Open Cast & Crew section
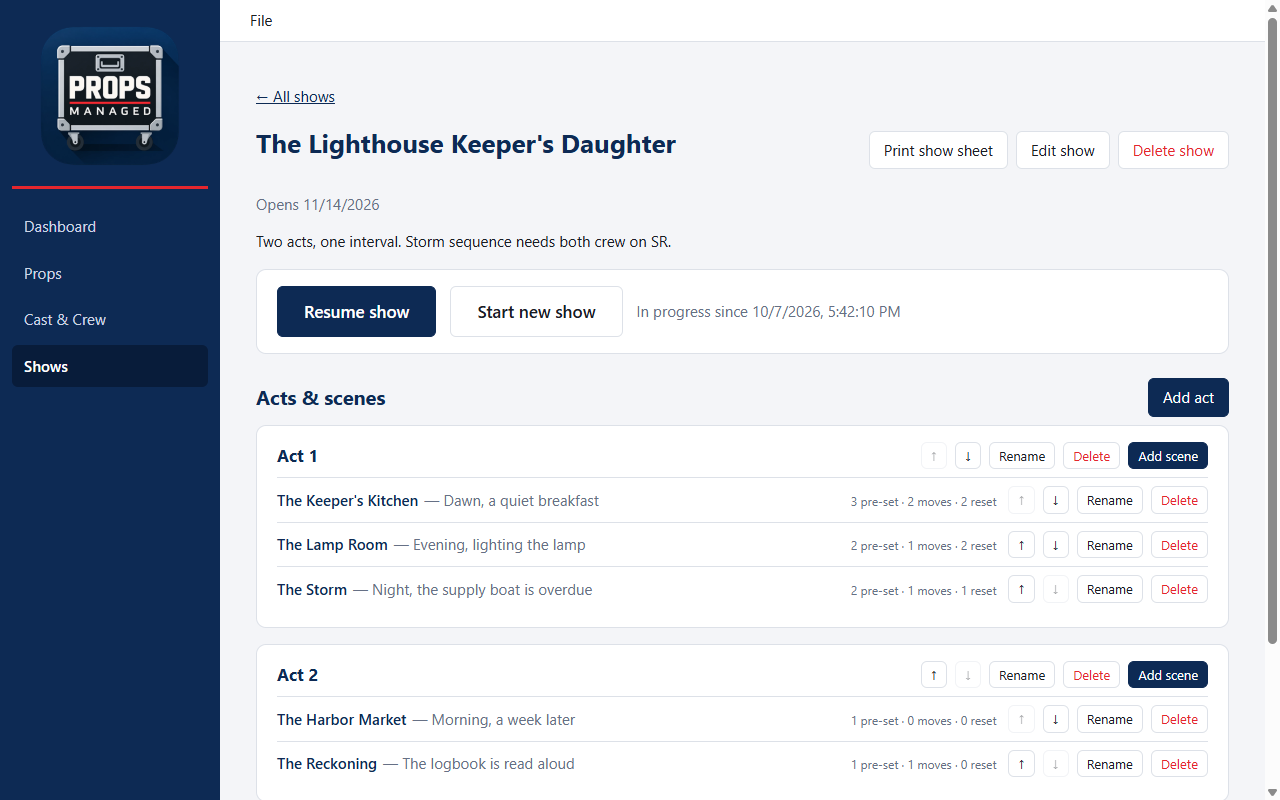Screen dimensions: 1280x800 (x=110, y=320)
